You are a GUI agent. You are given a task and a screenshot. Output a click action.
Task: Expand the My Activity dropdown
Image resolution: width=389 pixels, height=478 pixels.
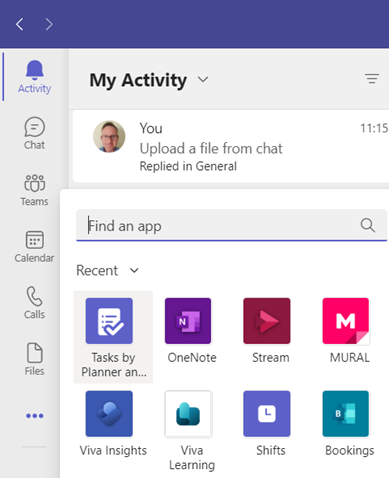pos(203,80)
